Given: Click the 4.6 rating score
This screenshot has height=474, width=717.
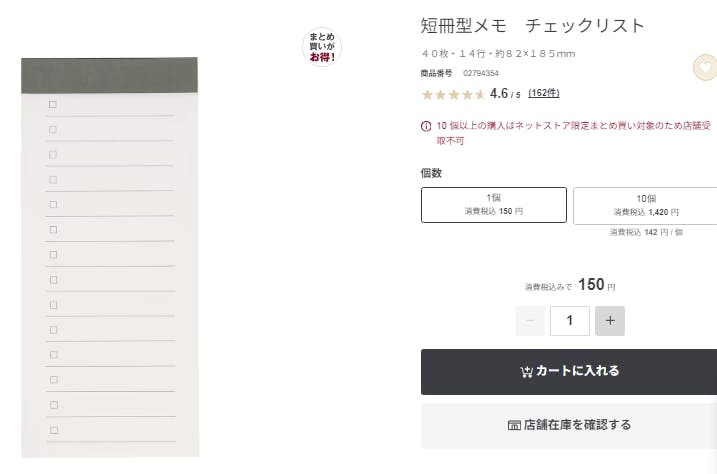Looking at the screenshot, I should point(499,94).
